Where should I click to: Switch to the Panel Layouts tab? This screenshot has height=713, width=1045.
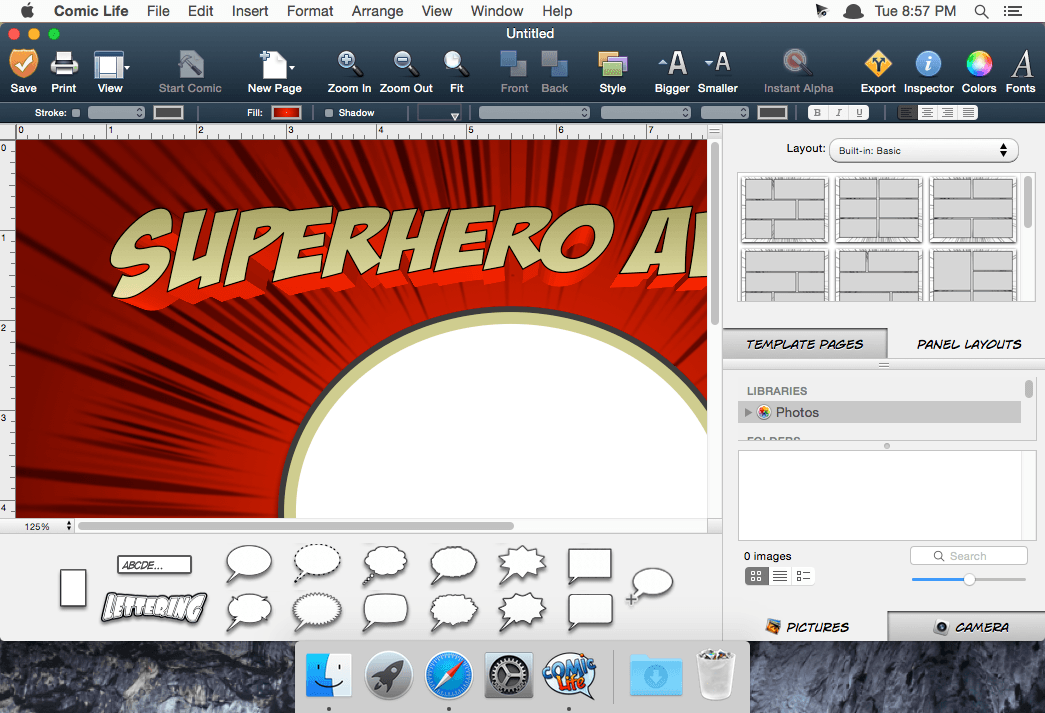click(x=968, y=344)
